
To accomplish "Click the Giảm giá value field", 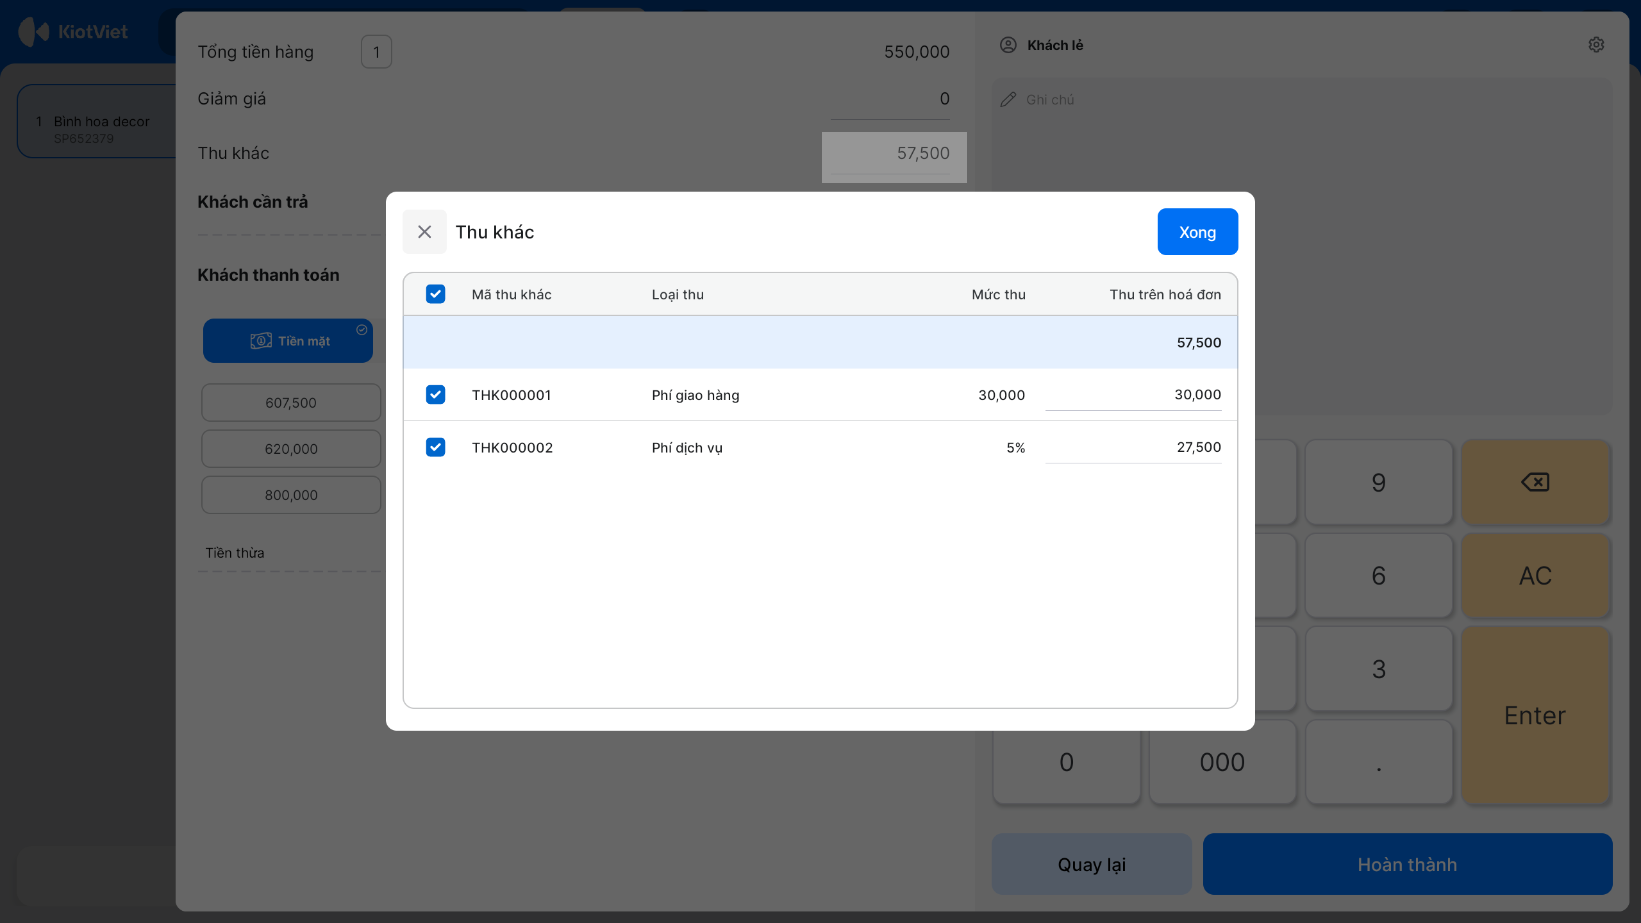I will (x=890, y=99).
